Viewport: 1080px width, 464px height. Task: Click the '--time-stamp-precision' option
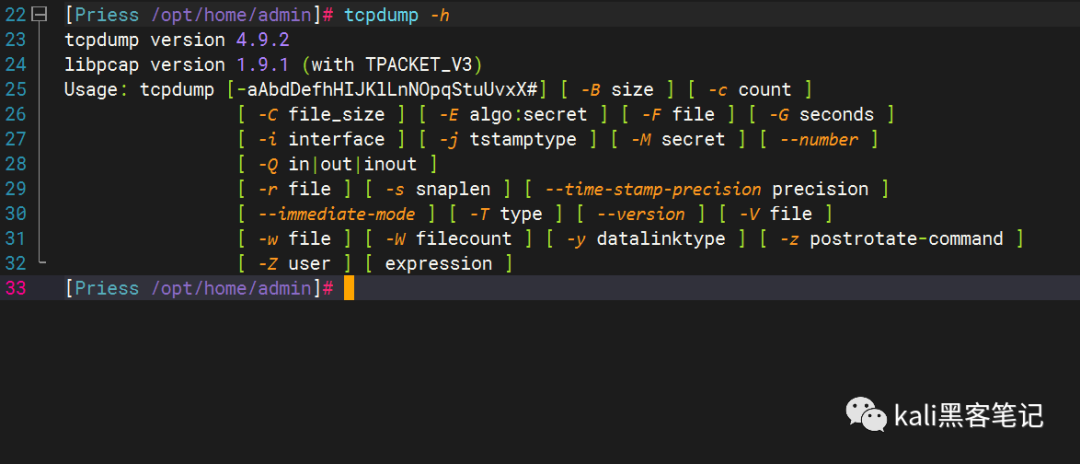point(653,189)
